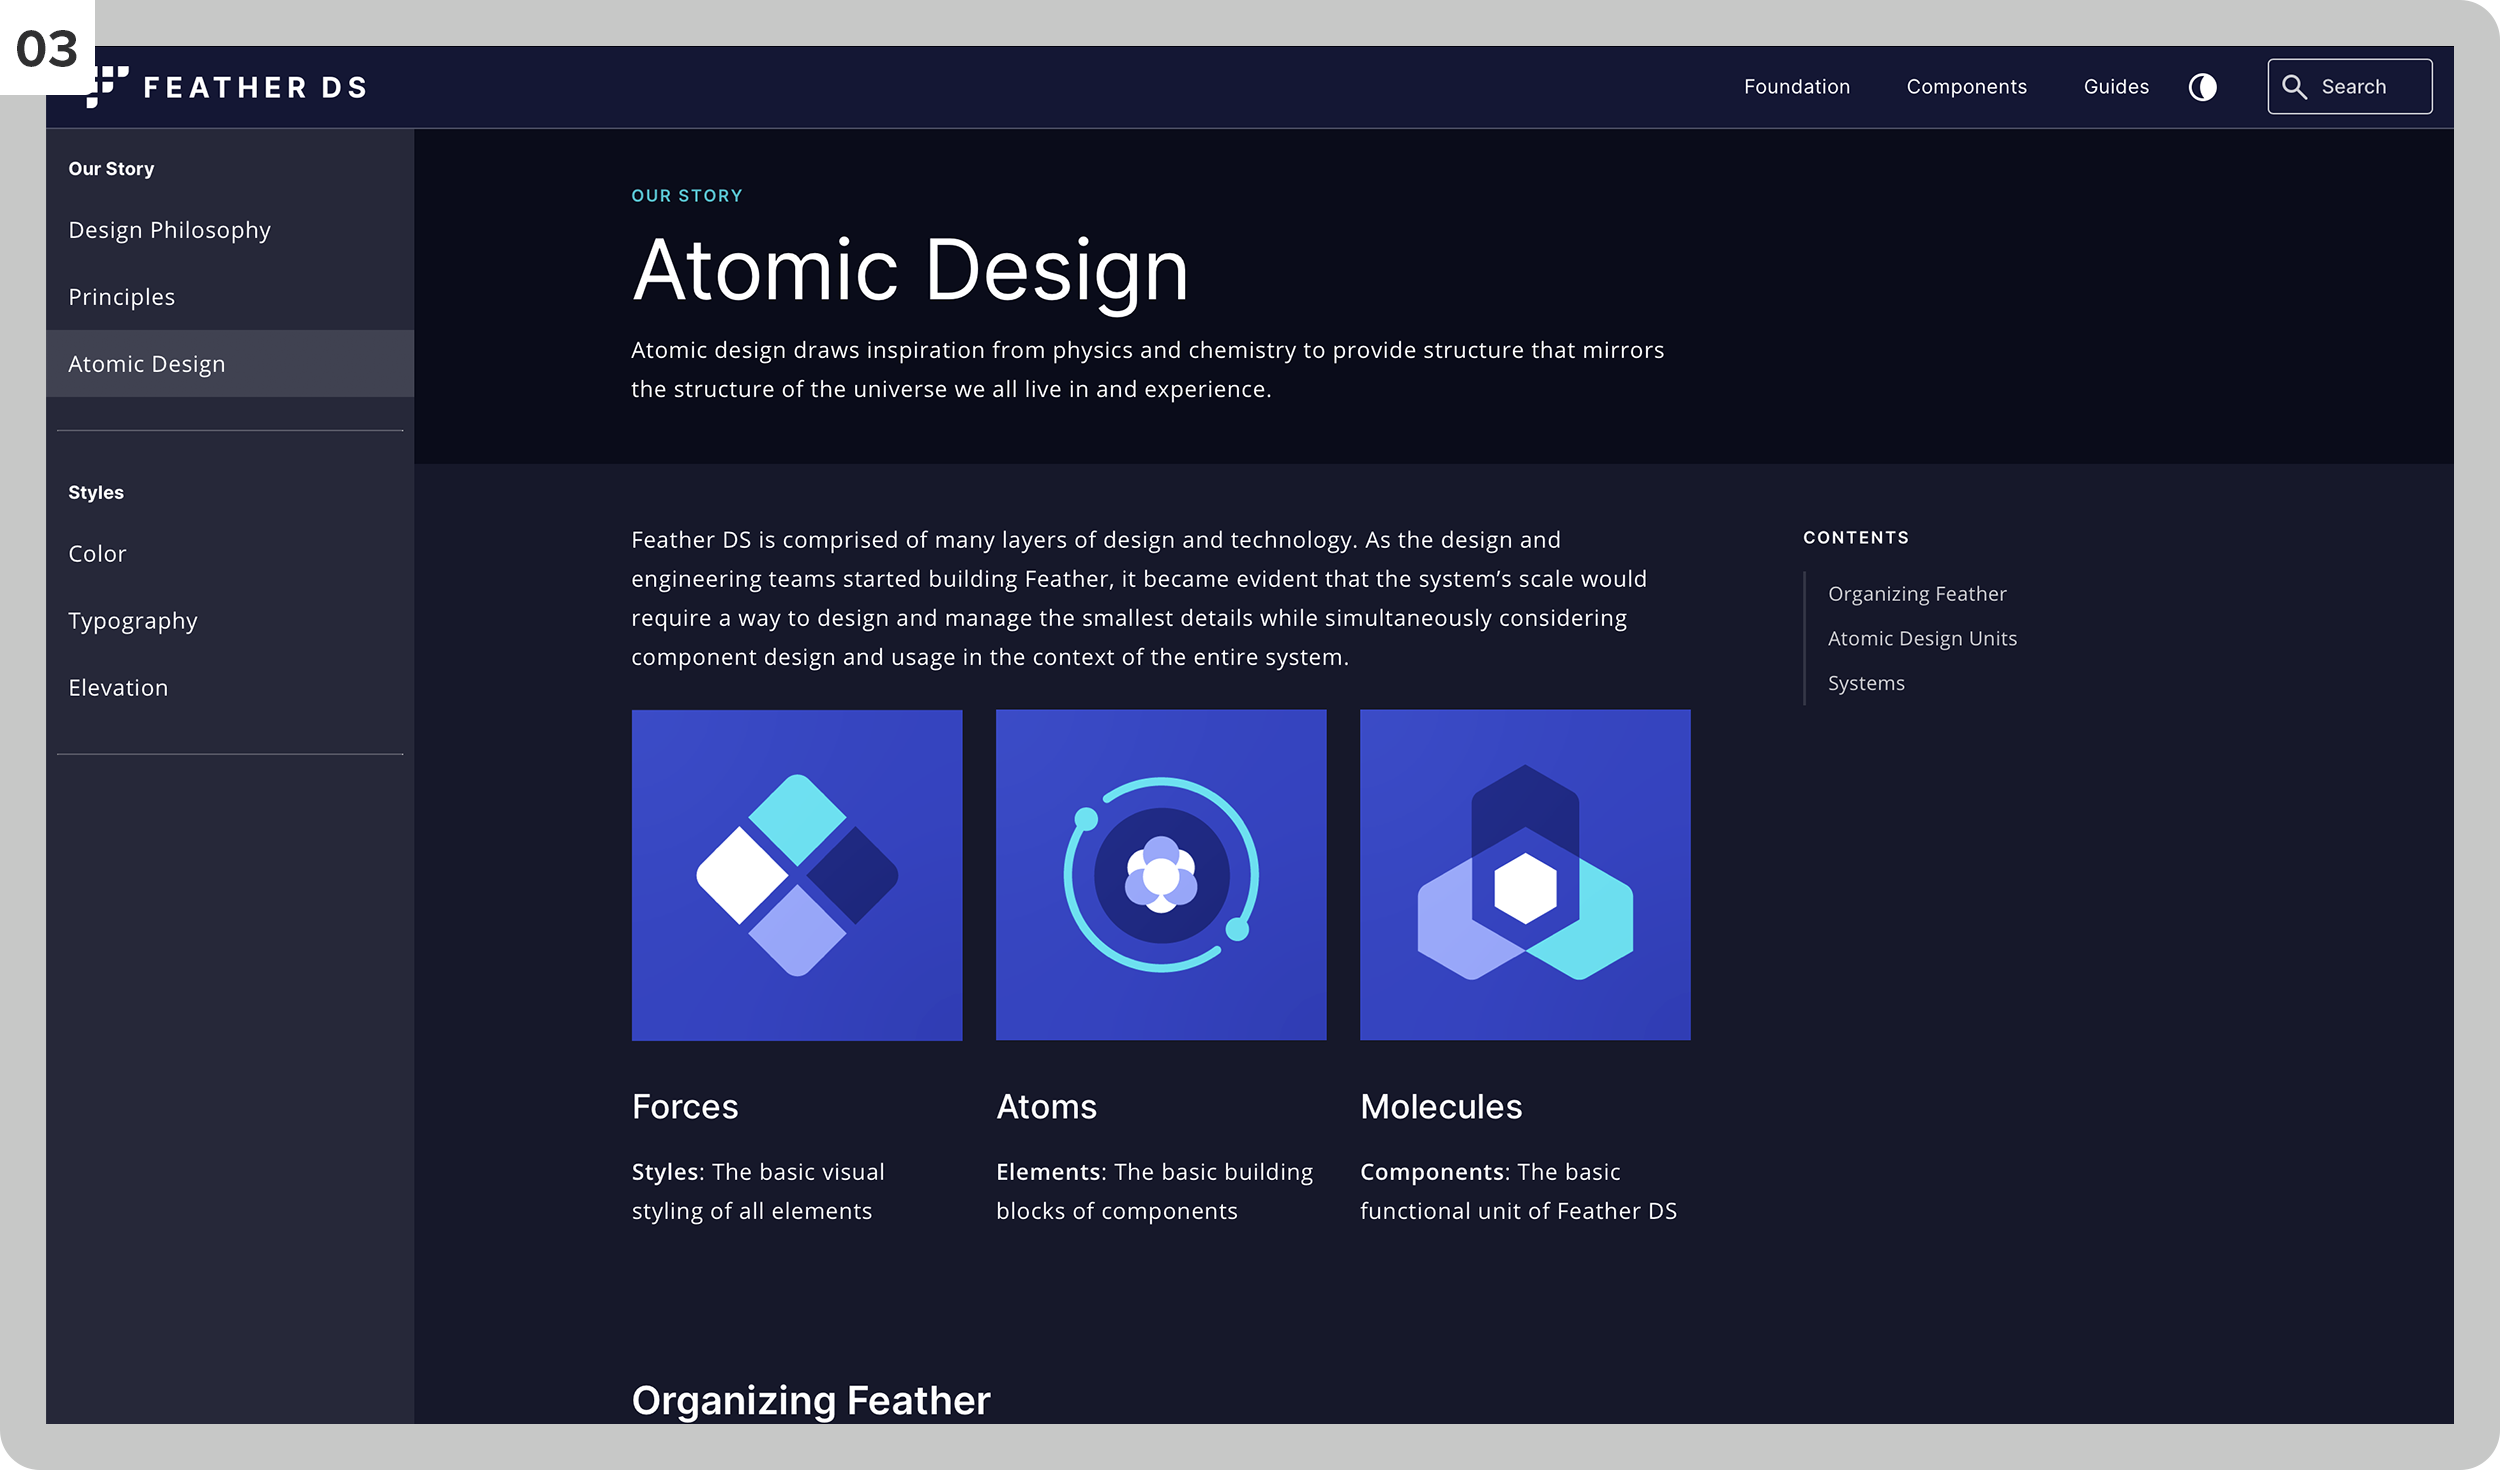Click the search magnifier icon
The width and height of the screenshot is (2500, 1470).
[x=2294, y=87]
